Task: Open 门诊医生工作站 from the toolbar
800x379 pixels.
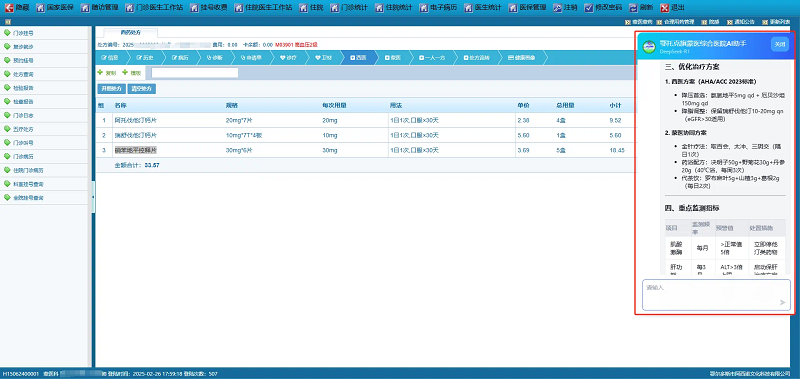Action: 154,8
